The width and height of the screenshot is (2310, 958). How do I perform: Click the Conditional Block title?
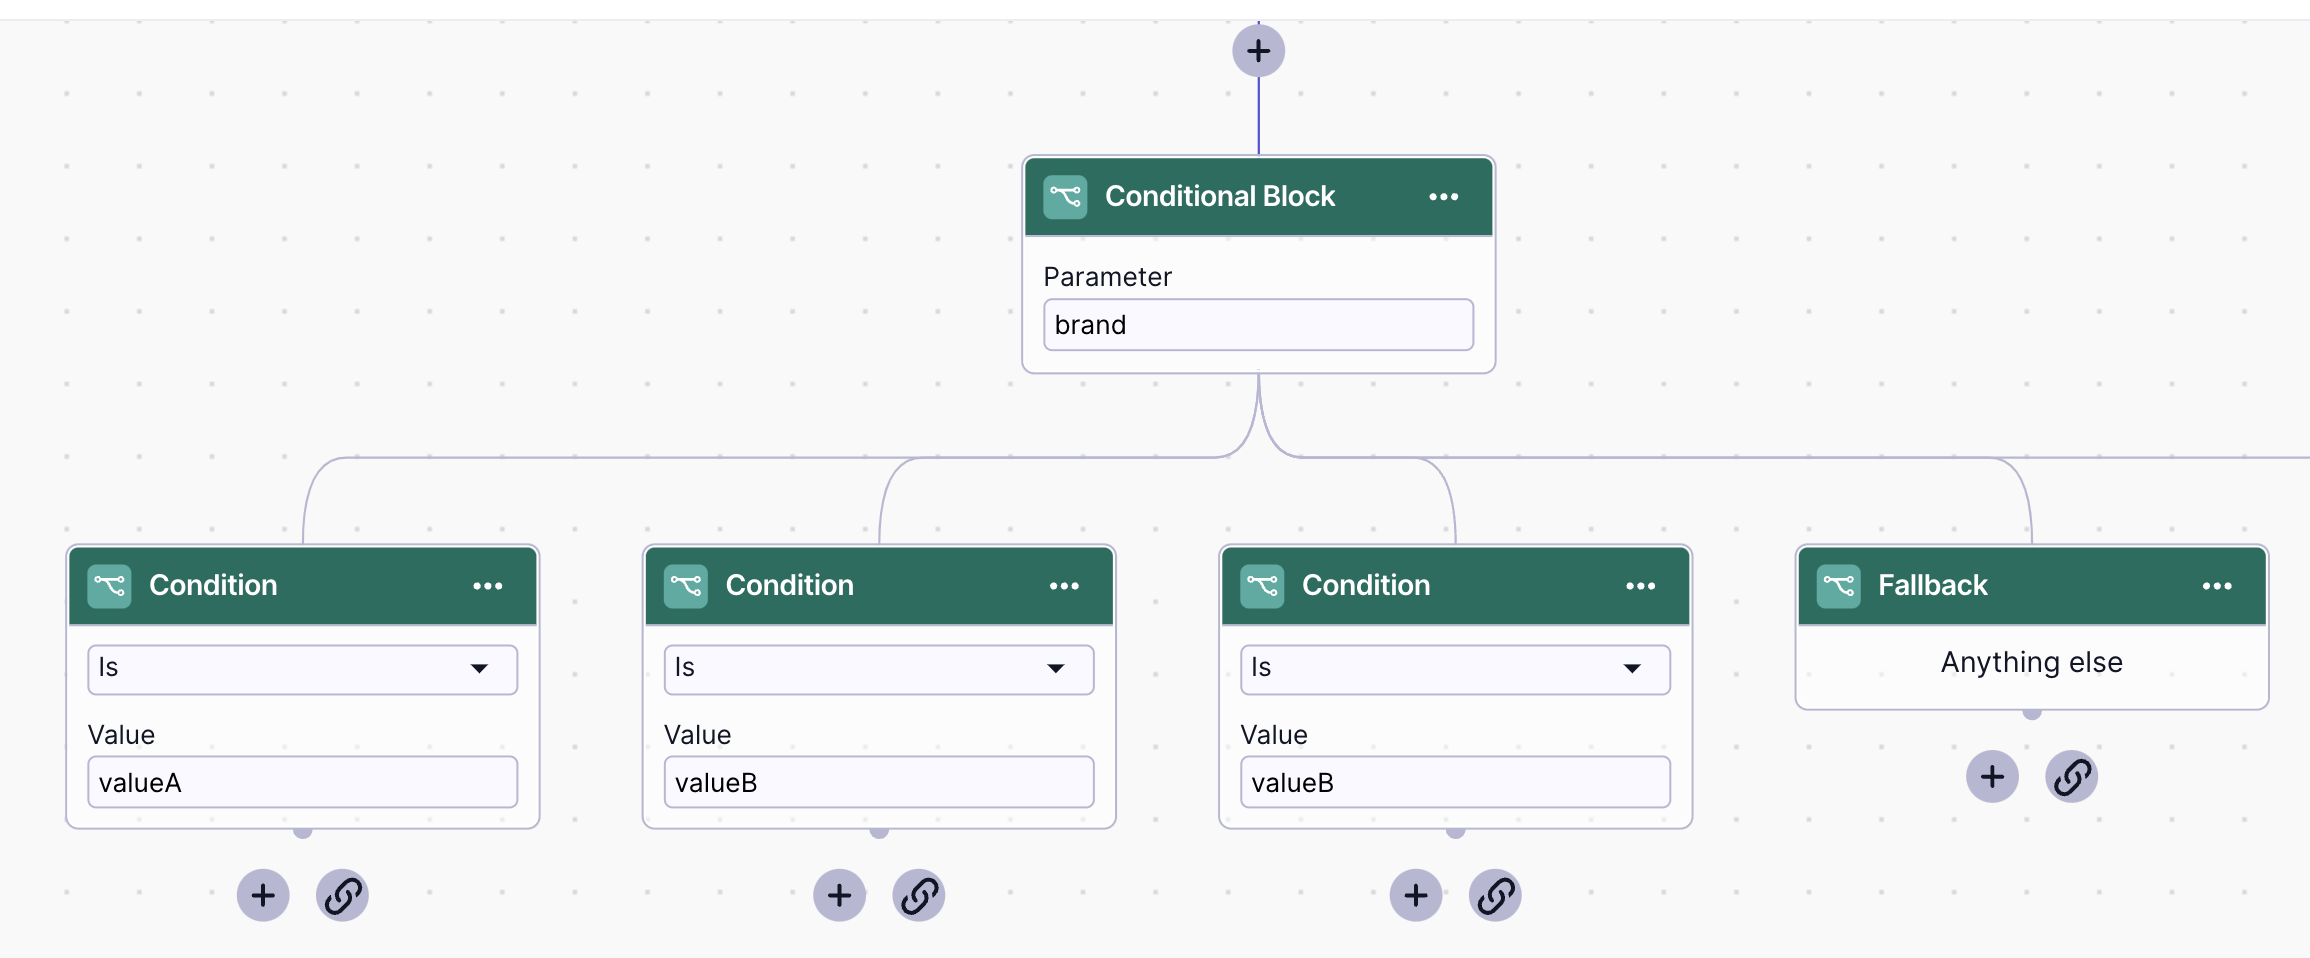(1220, 196)
